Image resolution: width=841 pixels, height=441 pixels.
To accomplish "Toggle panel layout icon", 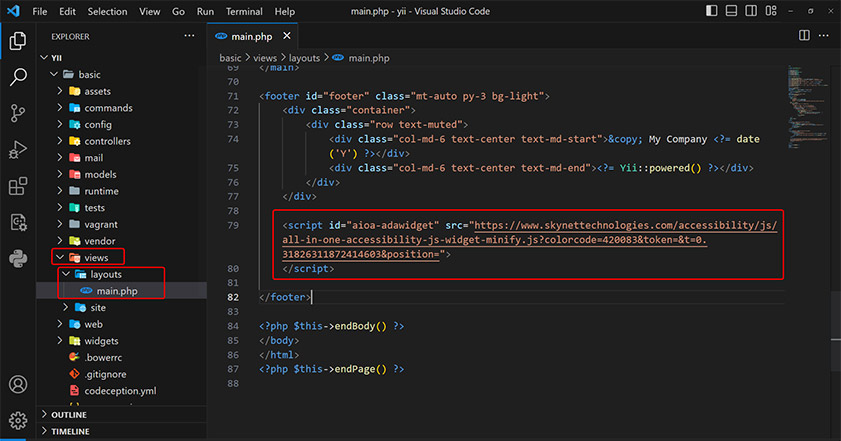I will pos(731,11).
